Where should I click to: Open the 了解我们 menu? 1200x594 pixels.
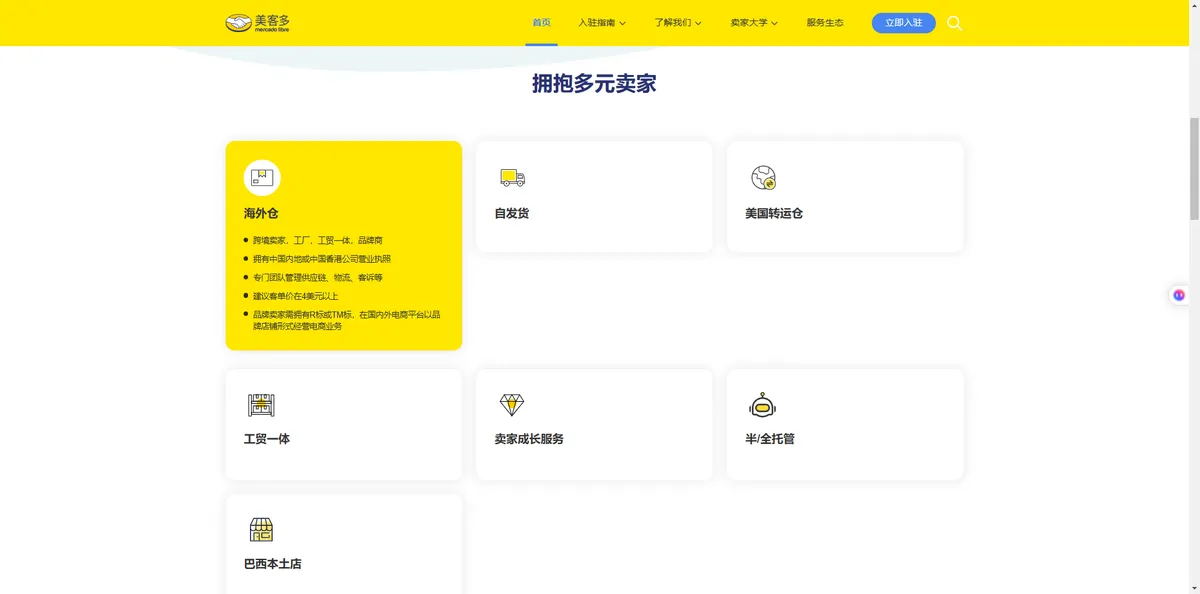(x=673, y=23)
